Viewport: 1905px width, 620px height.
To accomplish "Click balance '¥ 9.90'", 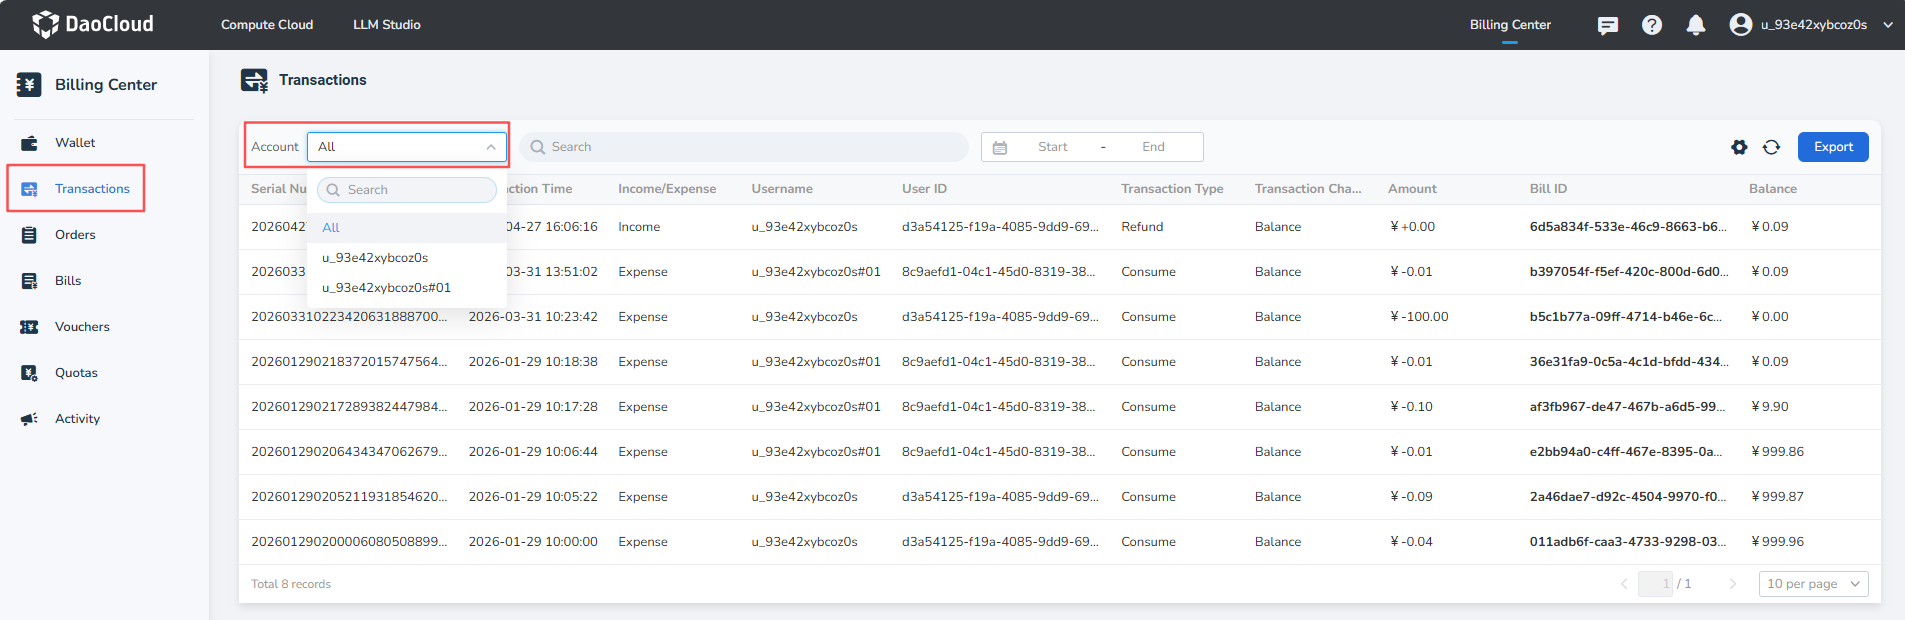I will click(x=1770, y=407).
